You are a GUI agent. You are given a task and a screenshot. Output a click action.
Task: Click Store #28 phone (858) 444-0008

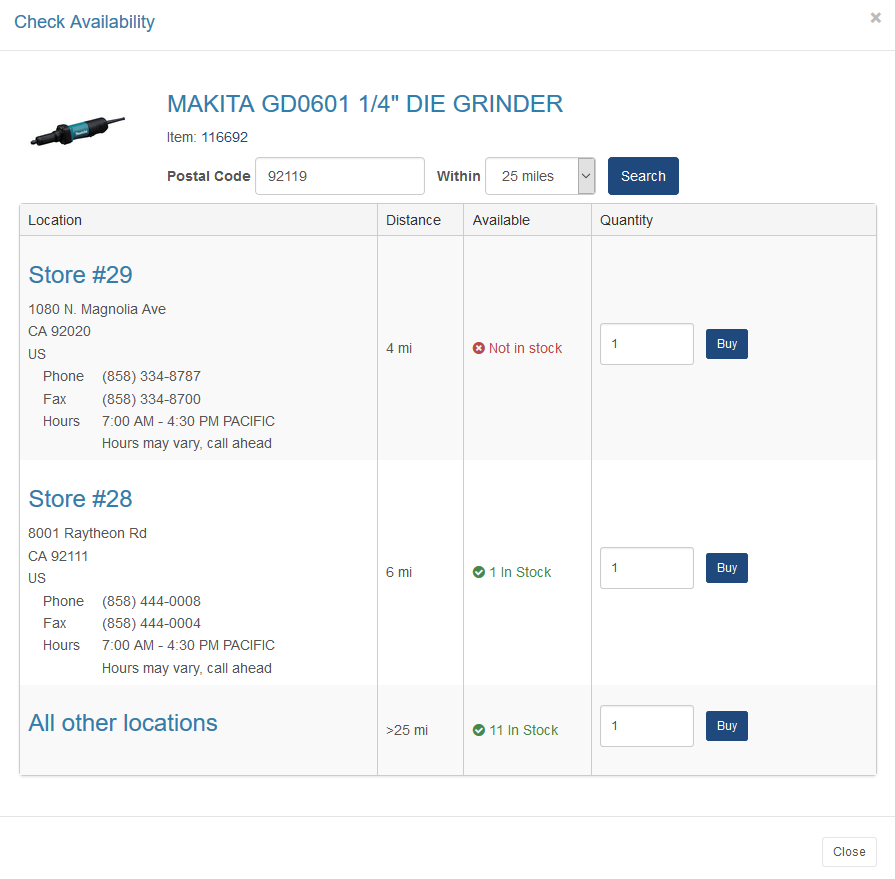point(151,601)
